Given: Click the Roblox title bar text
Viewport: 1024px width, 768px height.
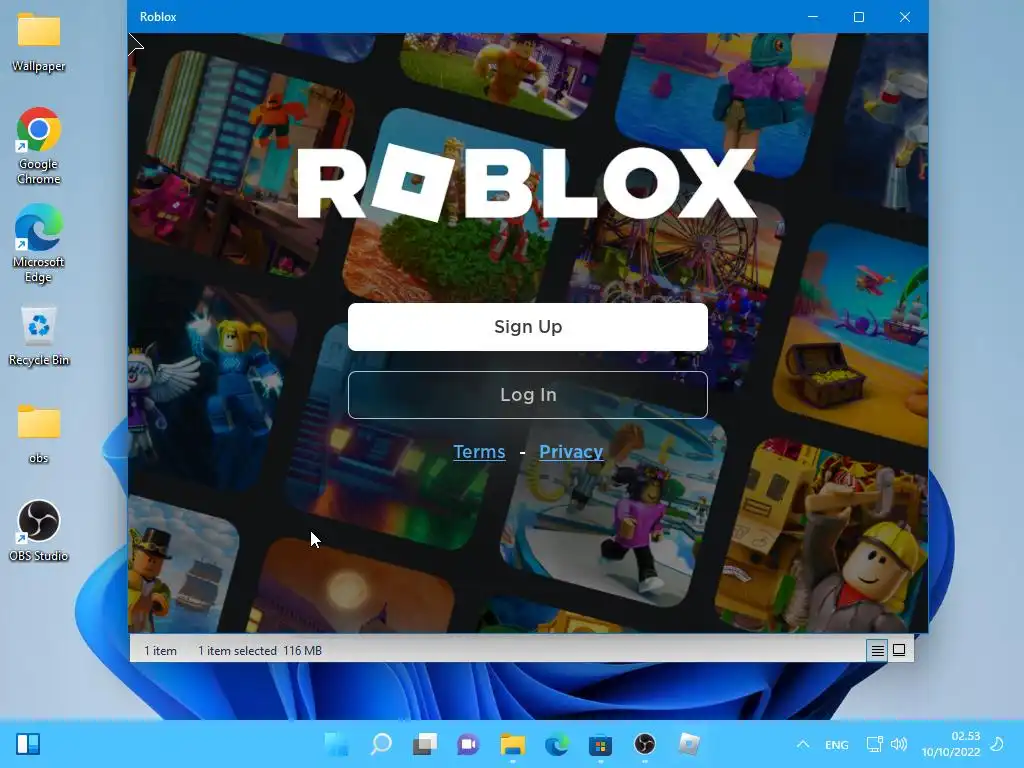Looking at the screenshot, I should click(x=158, y=17).
